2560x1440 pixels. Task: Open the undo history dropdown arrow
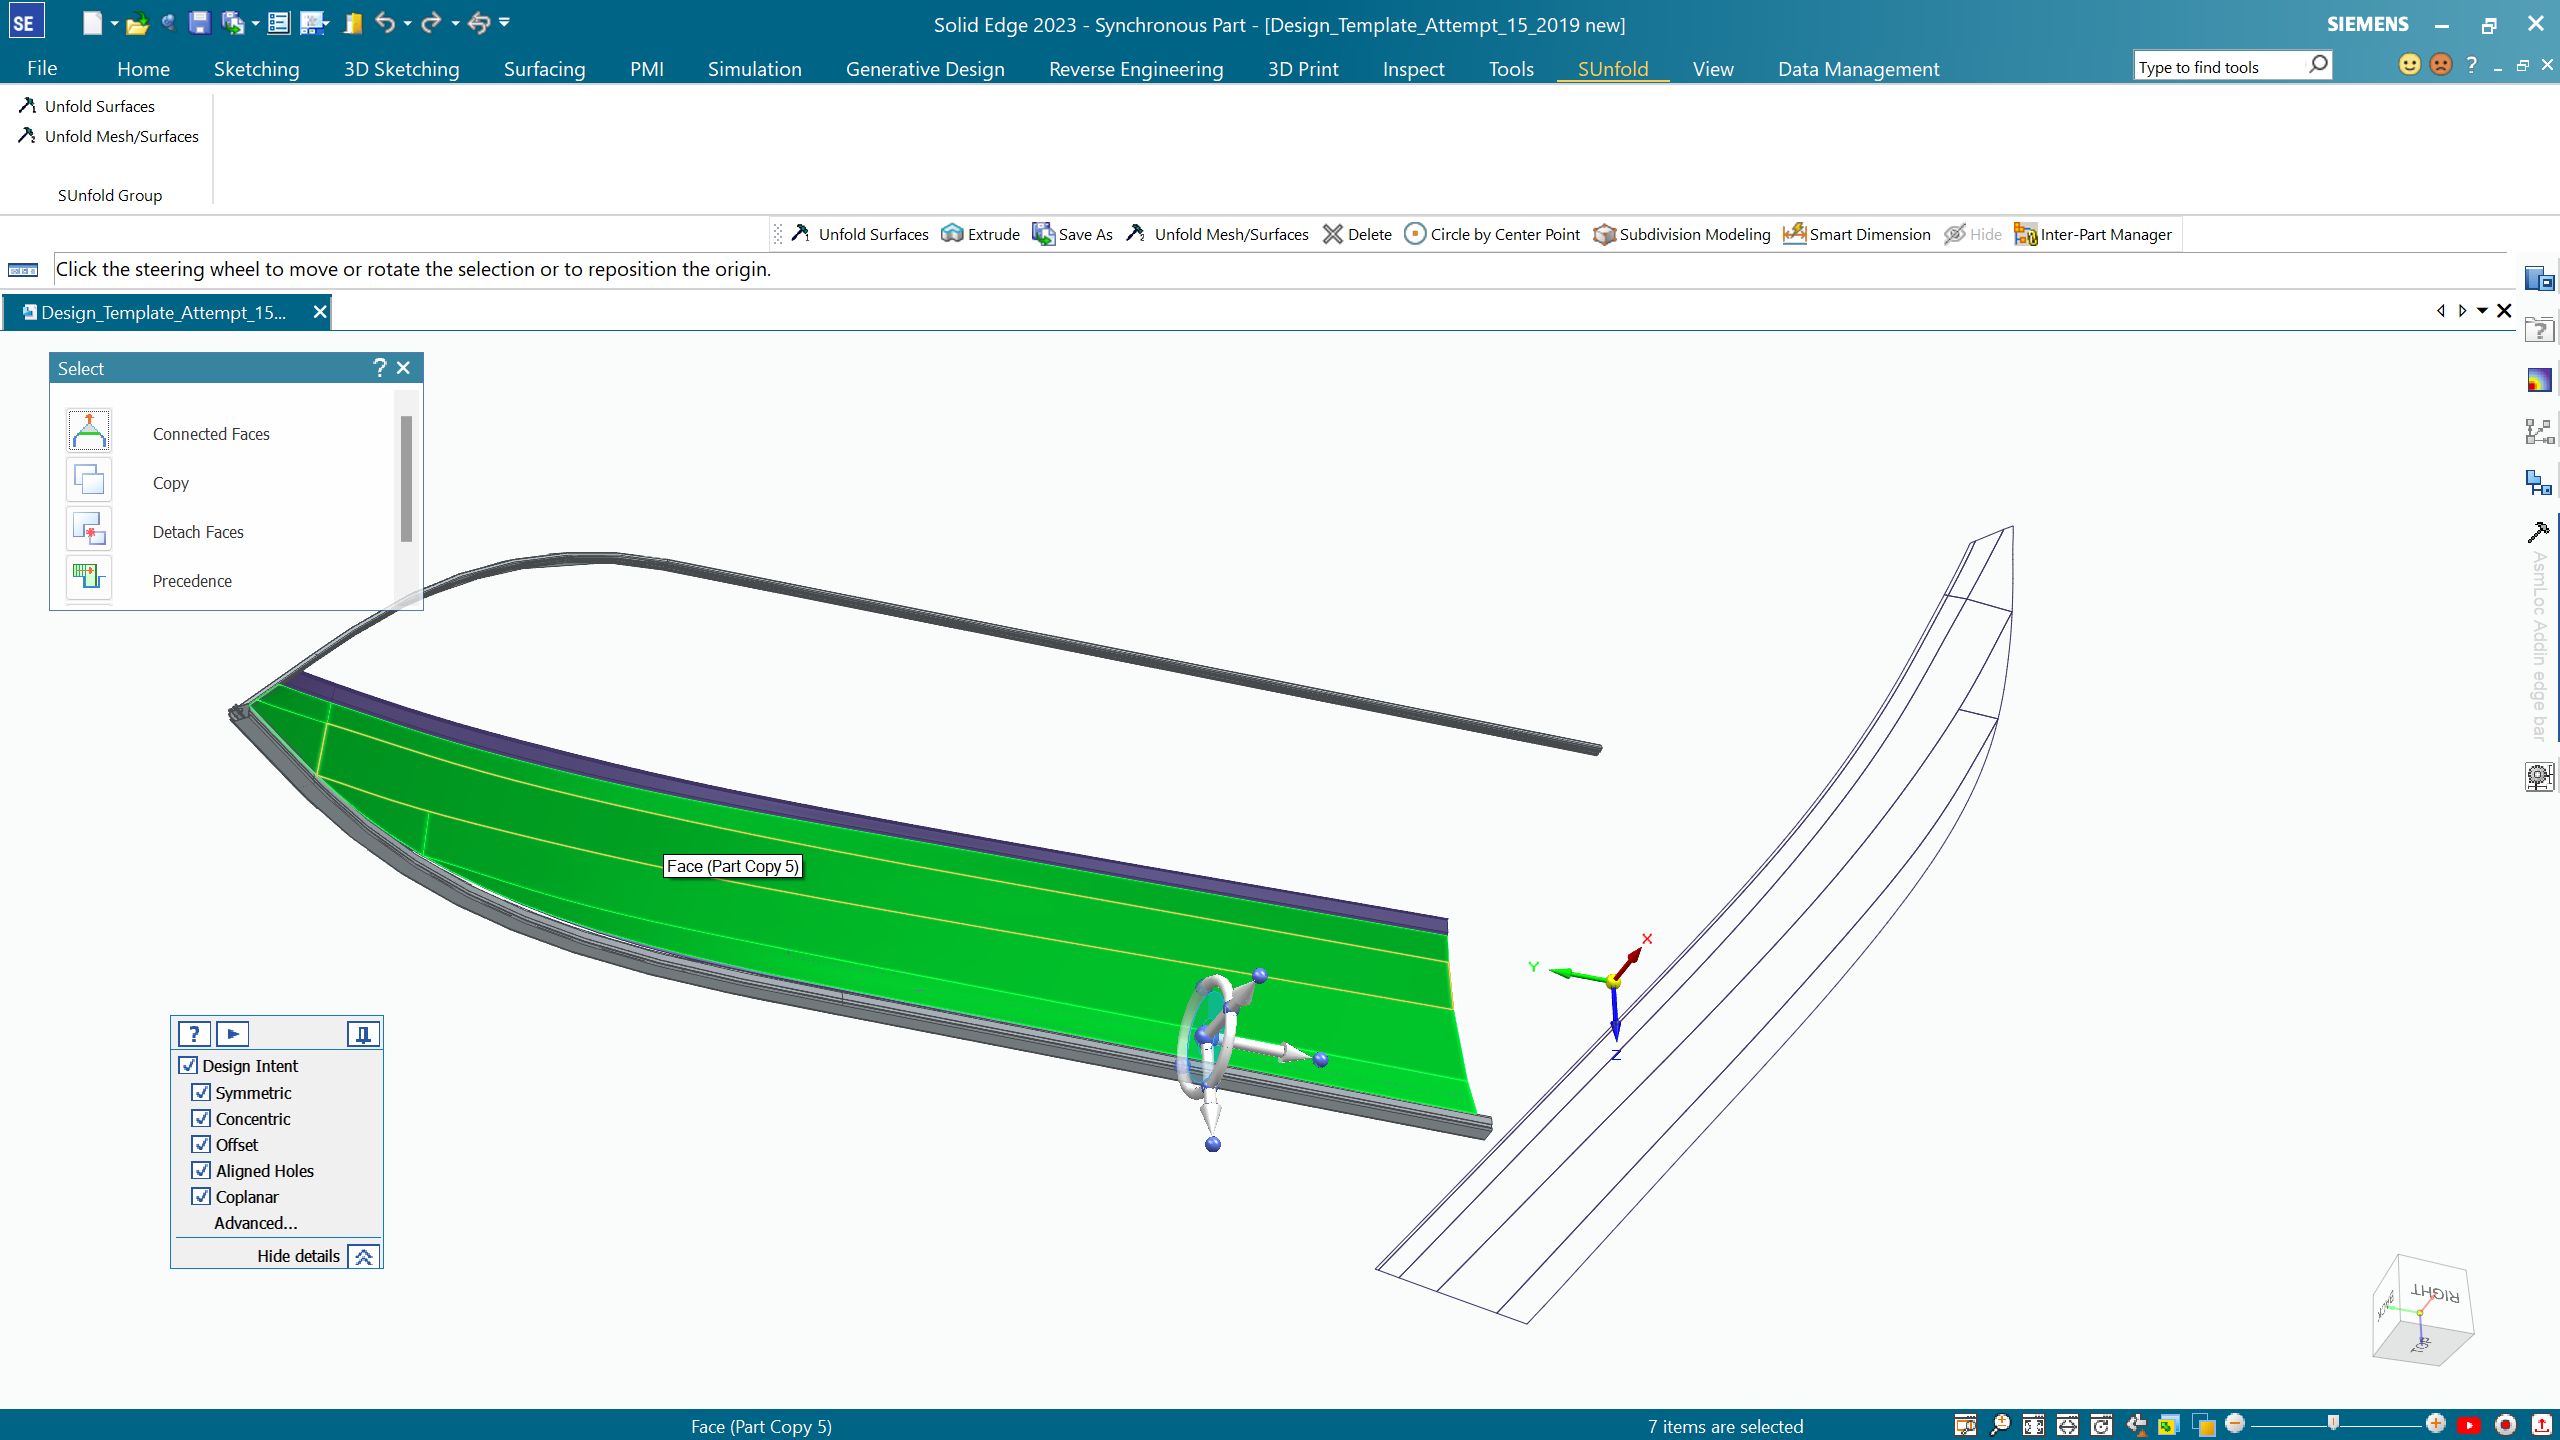408,23
